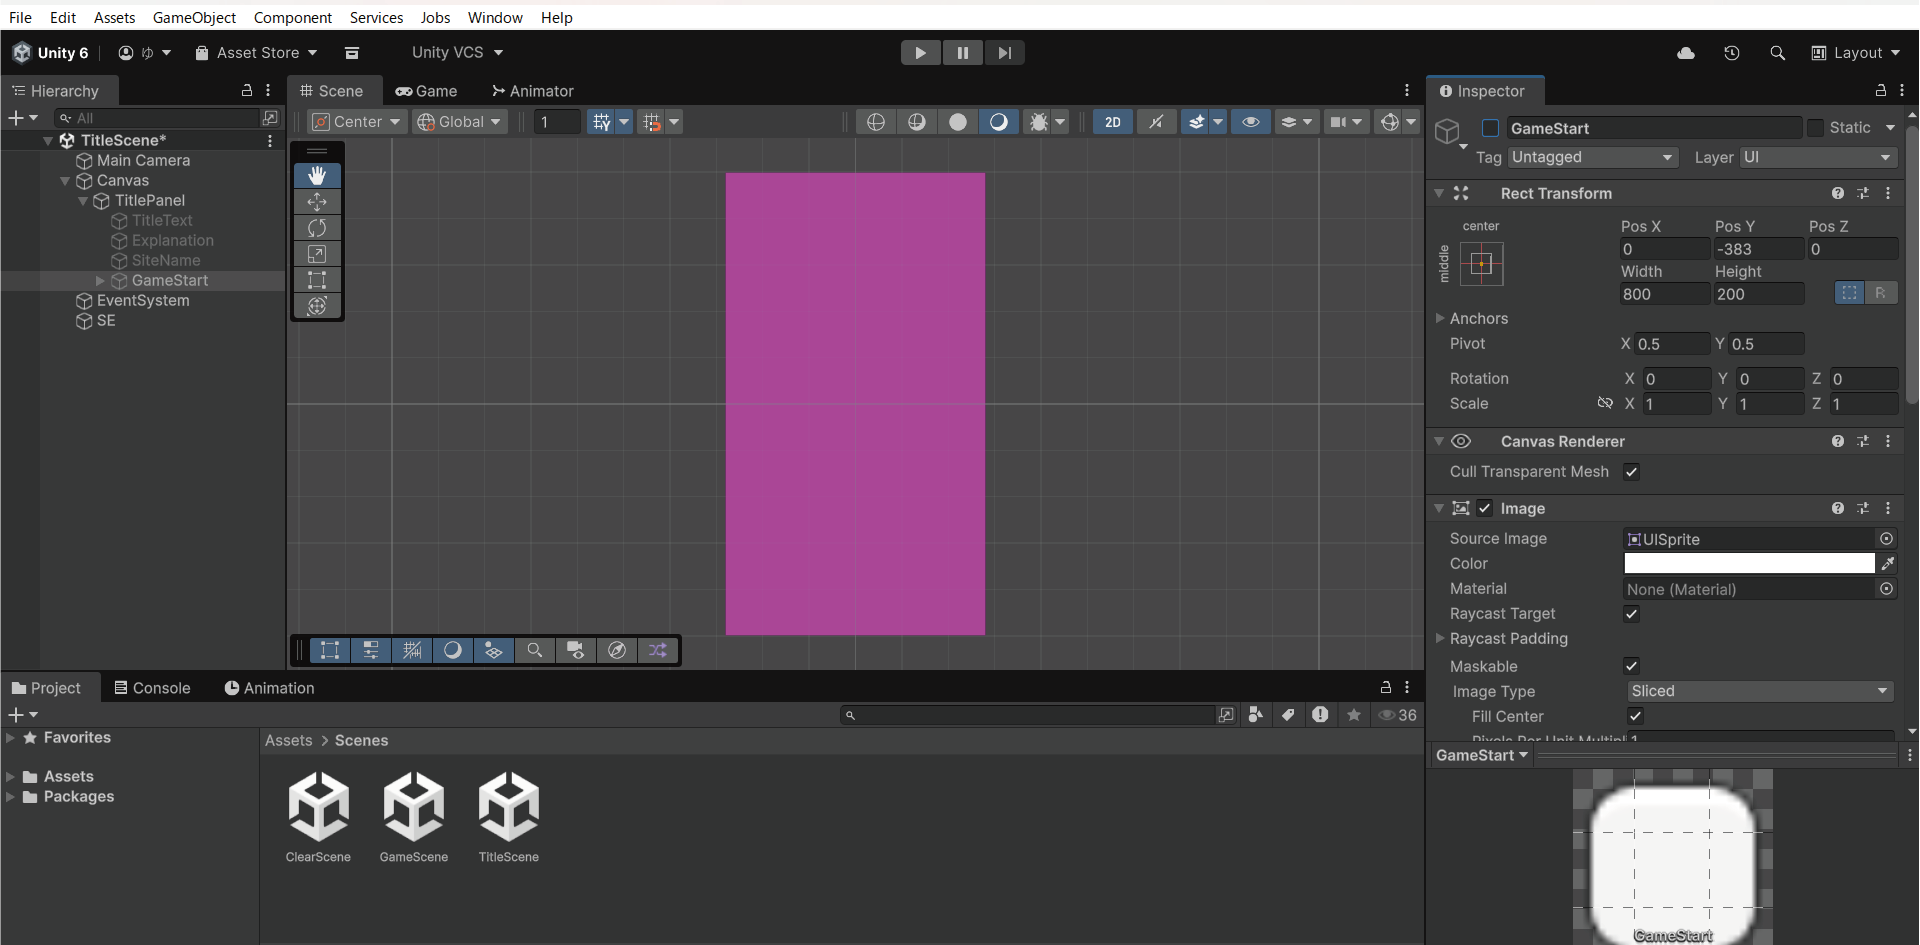
Task: Toggle the Cull Transparent Mesh checkbox
Action: click(x=1631, y=472)
